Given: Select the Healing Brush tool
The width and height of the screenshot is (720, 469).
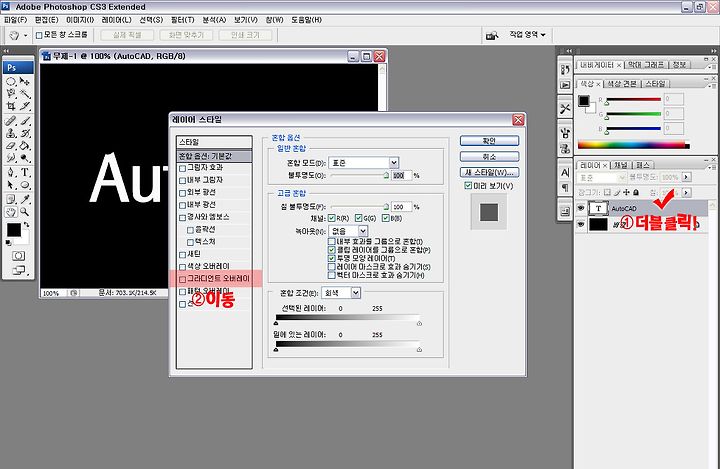Looking at the screenshot, I should [11, 121].
